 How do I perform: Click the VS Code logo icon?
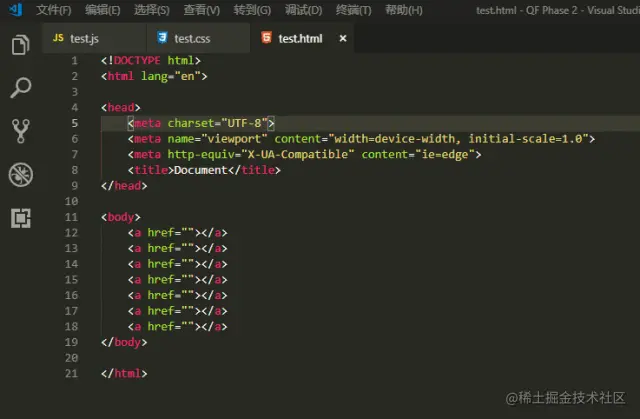coord(16,9)
